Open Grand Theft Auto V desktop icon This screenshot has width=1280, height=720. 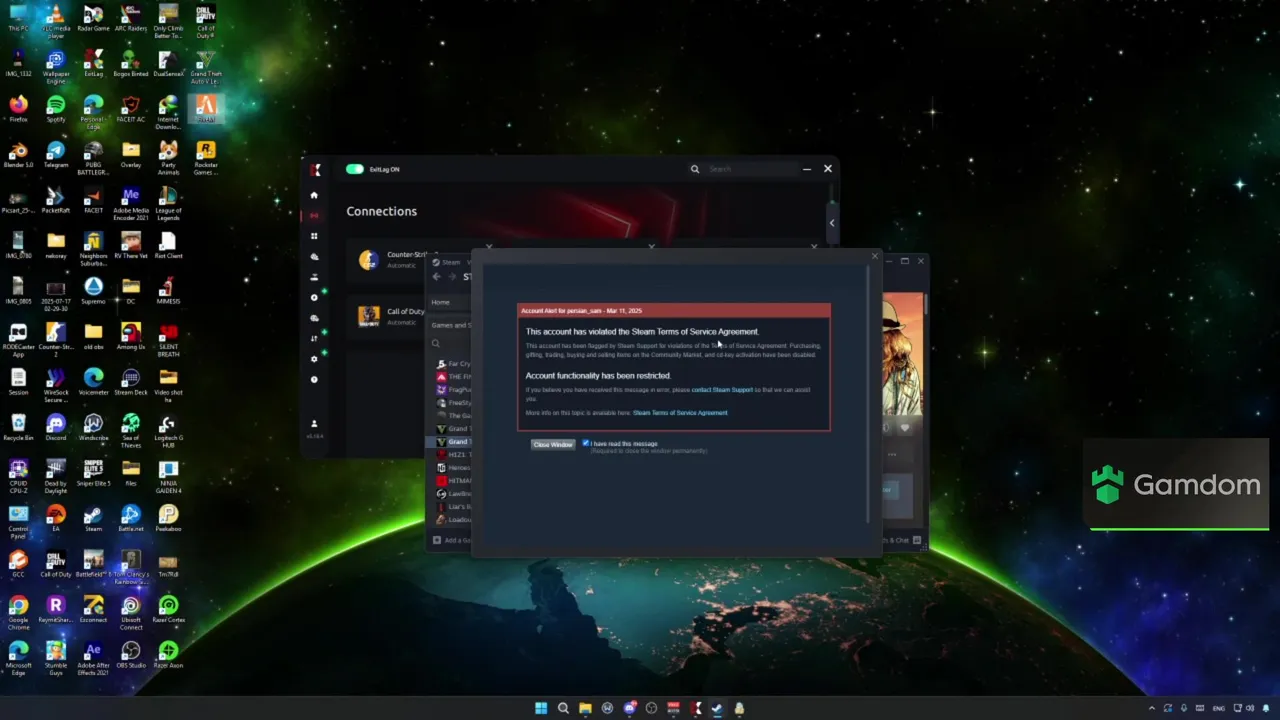[206, 66]
